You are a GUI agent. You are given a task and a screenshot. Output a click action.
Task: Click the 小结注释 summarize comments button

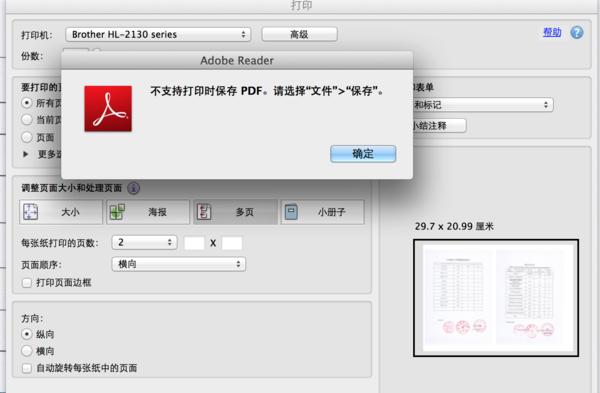(x=439, y=126)
